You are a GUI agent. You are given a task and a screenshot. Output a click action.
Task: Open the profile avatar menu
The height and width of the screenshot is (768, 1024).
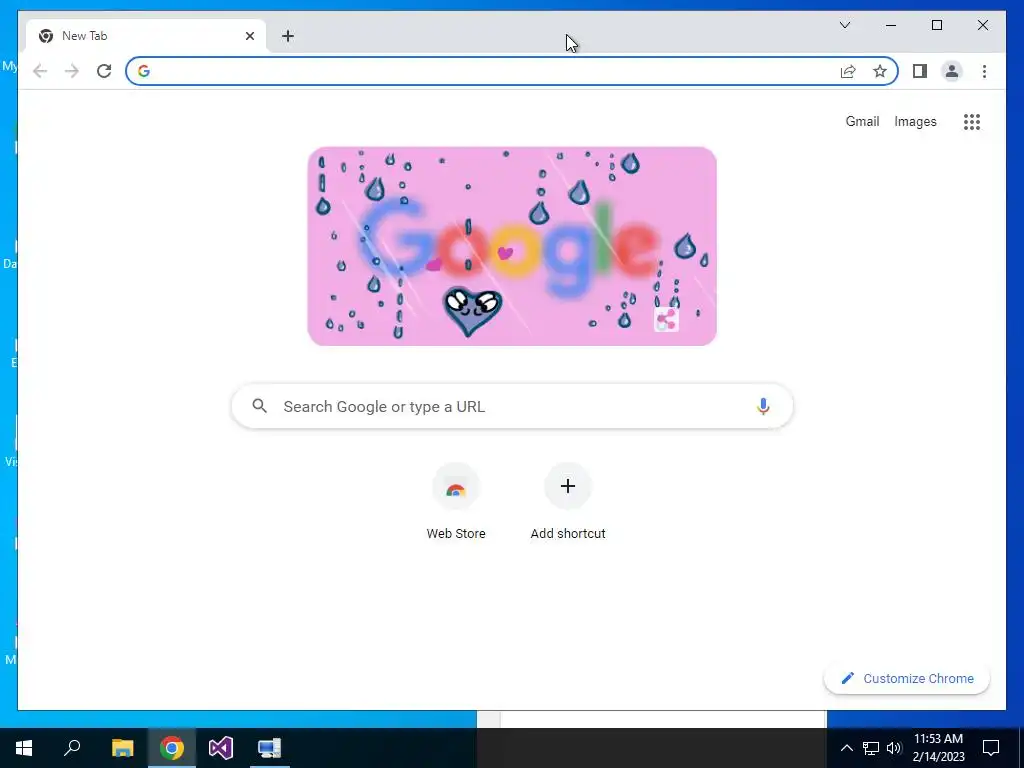(952, 71)
